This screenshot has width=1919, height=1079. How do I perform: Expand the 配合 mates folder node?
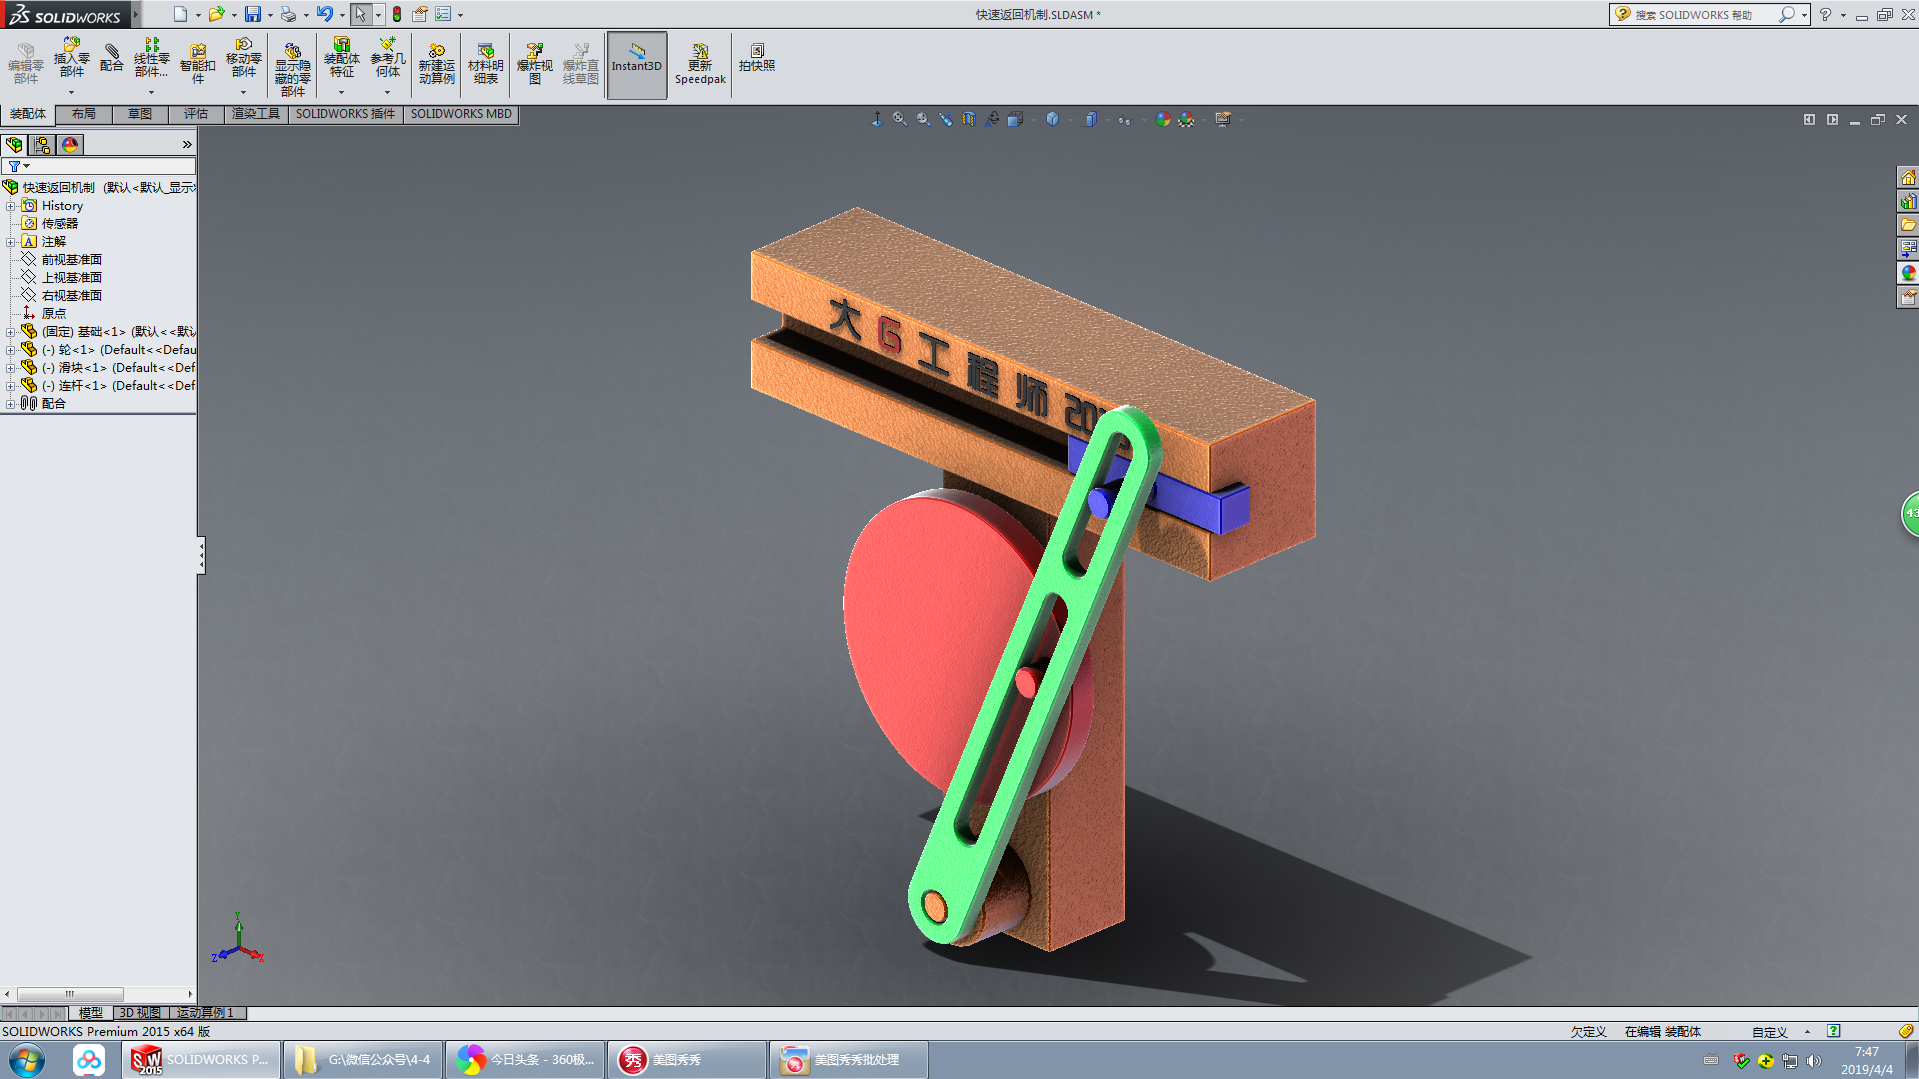(10, 404)
